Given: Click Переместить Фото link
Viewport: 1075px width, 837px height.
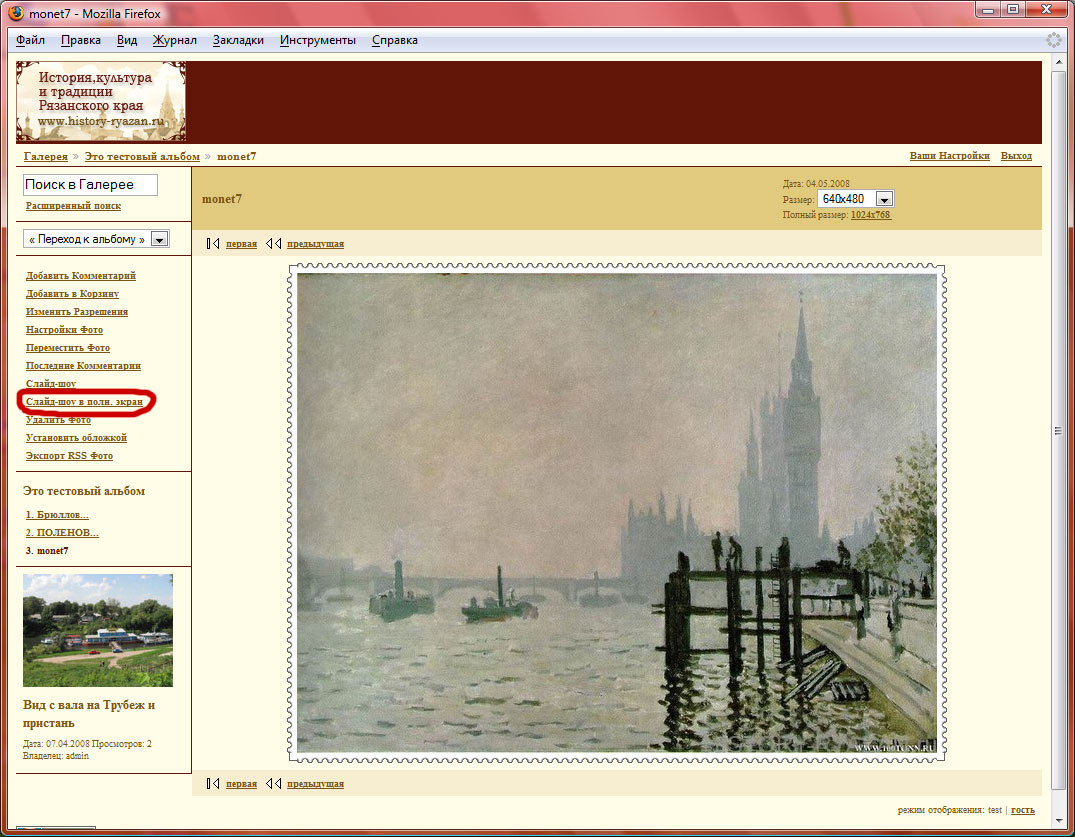Looking at the screenshot, I should click(68, 348).
